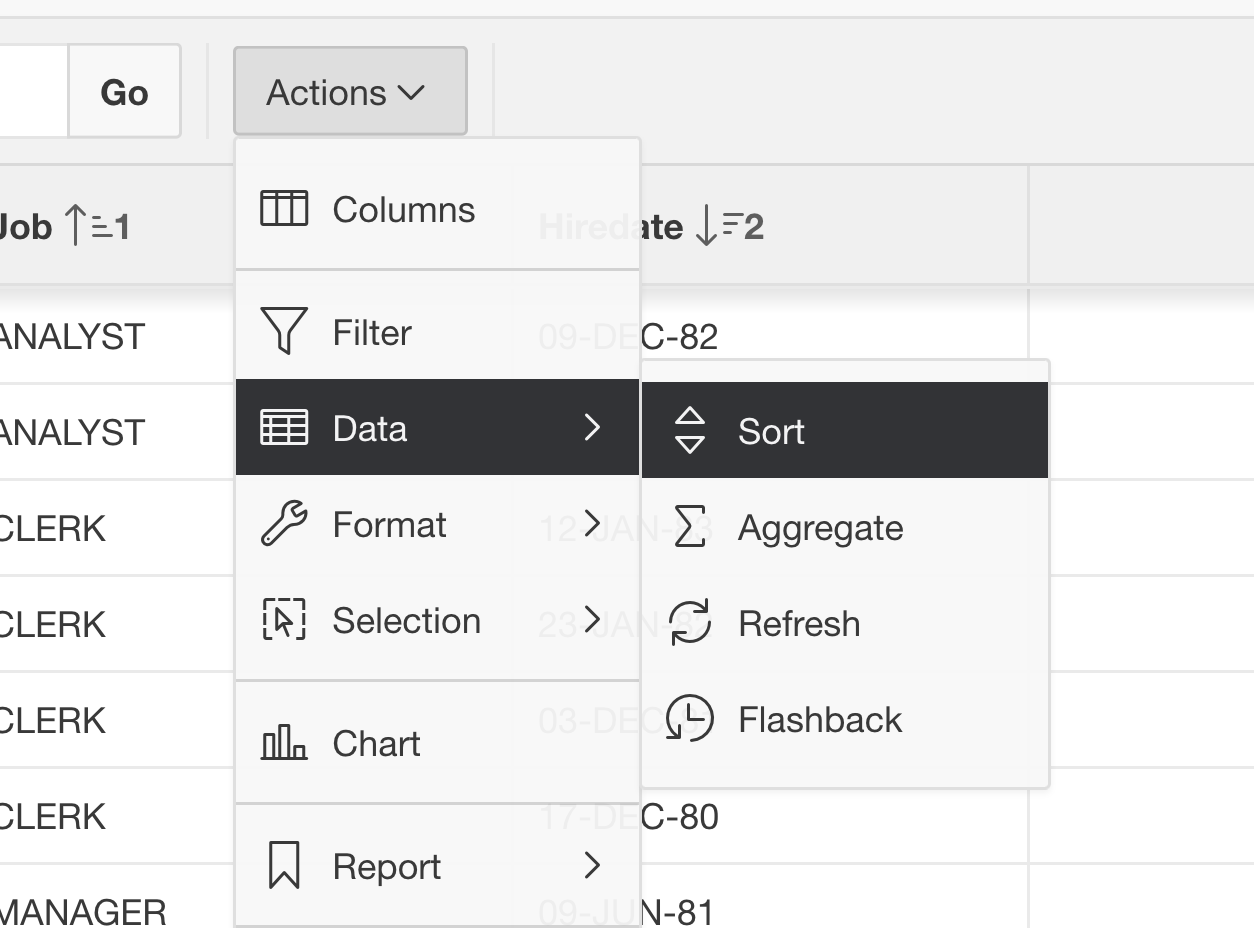Expand the Format submenu arrow

click(x=592, y=523)
